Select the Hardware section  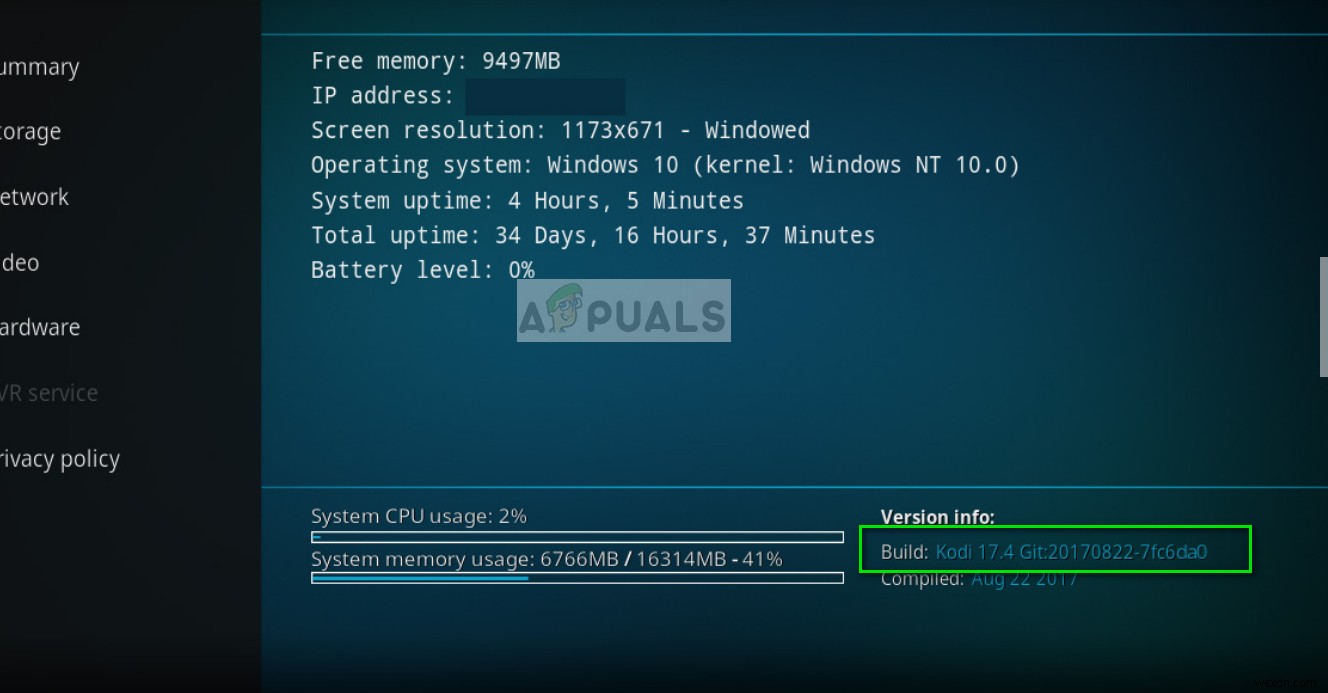point(40,327)
